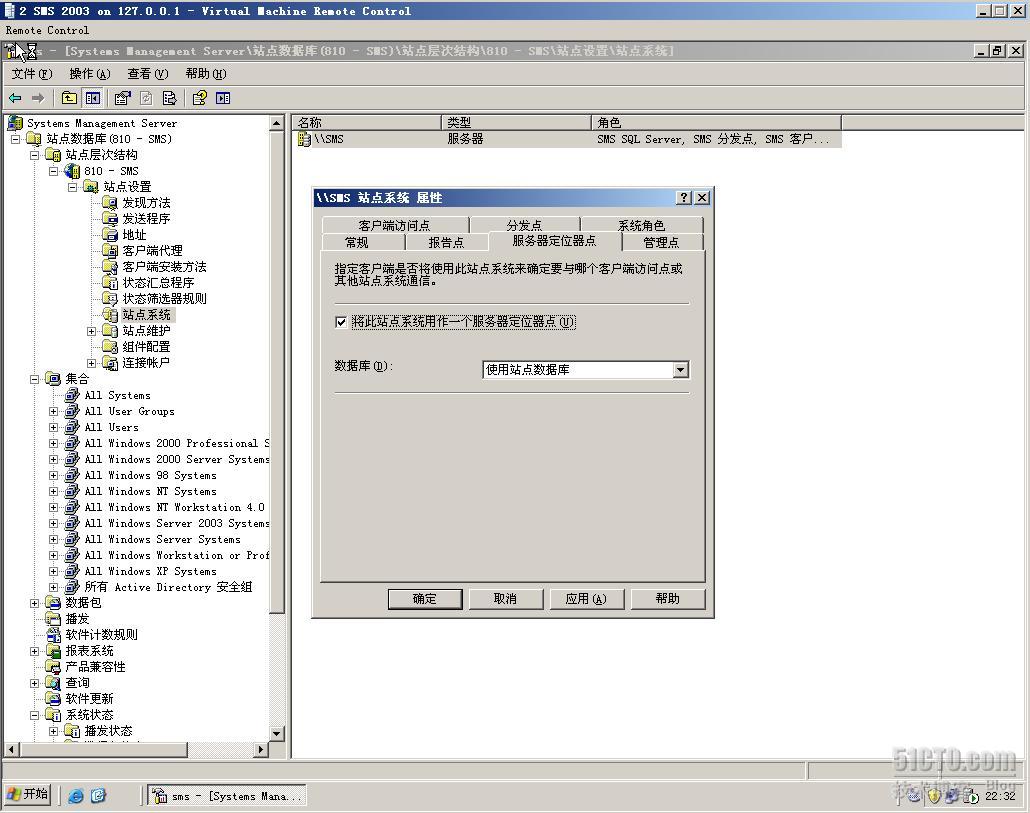Click the Back arrow toolbar icon
Screen dimensions: 1030x813
(x=15, y=98)
